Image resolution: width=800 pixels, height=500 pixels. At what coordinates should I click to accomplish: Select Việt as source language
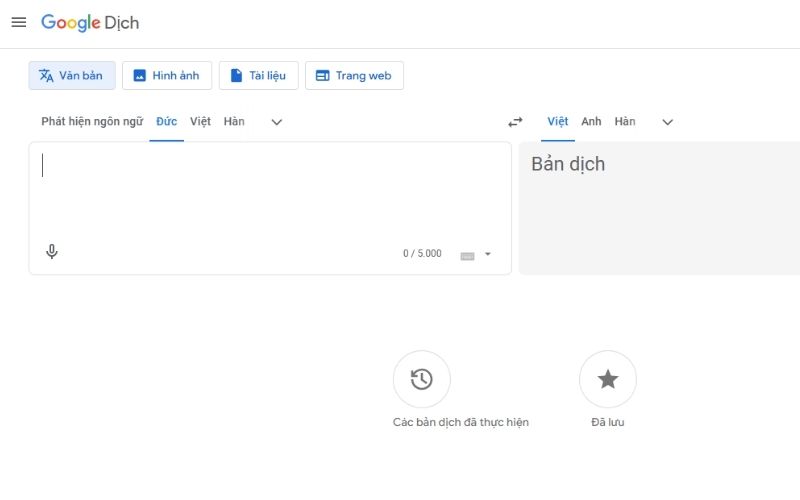tap(200, 121)
